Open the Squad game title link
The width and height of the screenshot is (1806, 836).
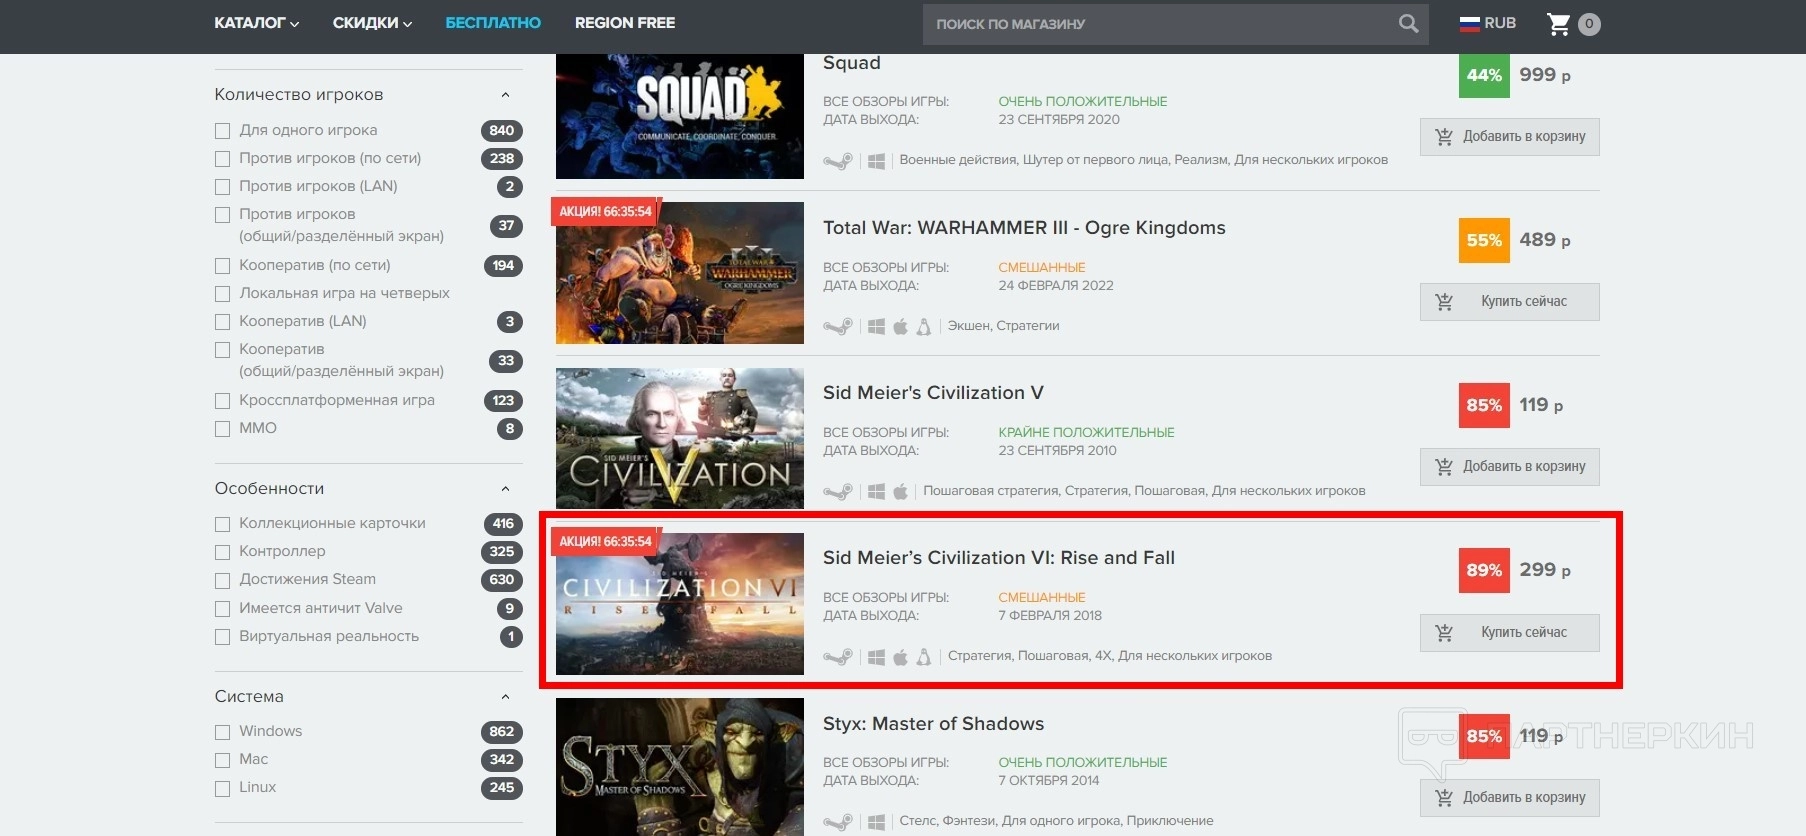[x=852, y=63]
